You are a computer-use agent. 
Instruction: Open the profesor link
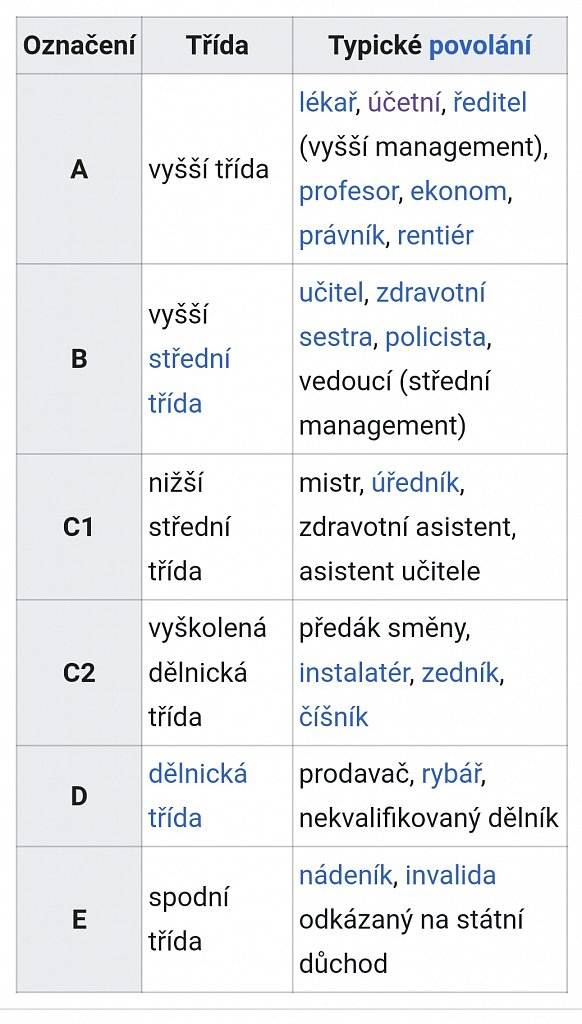tap(349, 191)
